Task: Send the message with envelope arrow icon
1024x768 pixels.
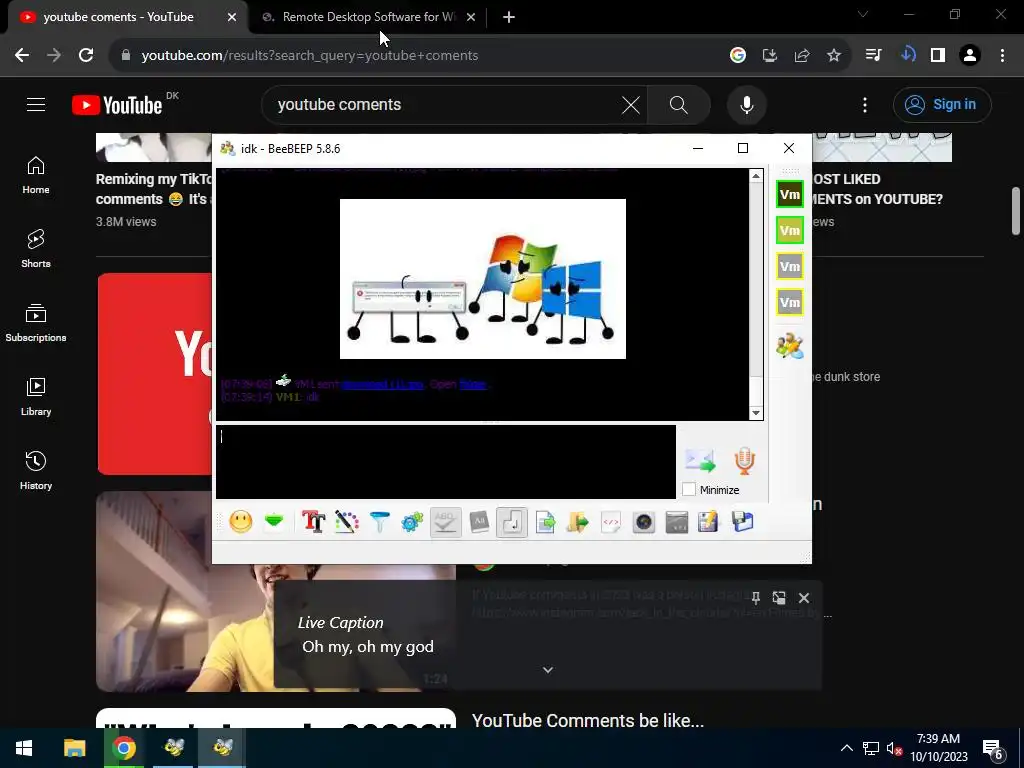Action: tap(700, 460)
